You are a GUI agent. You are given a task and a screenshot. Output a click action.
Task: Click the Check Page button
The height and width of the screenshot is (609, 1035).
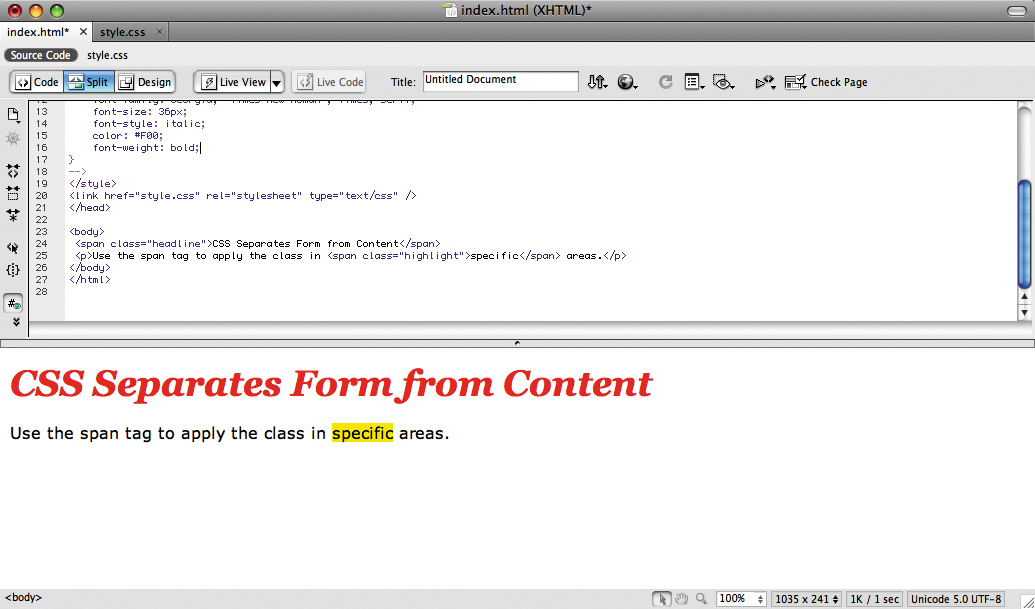tap(826, 82)
